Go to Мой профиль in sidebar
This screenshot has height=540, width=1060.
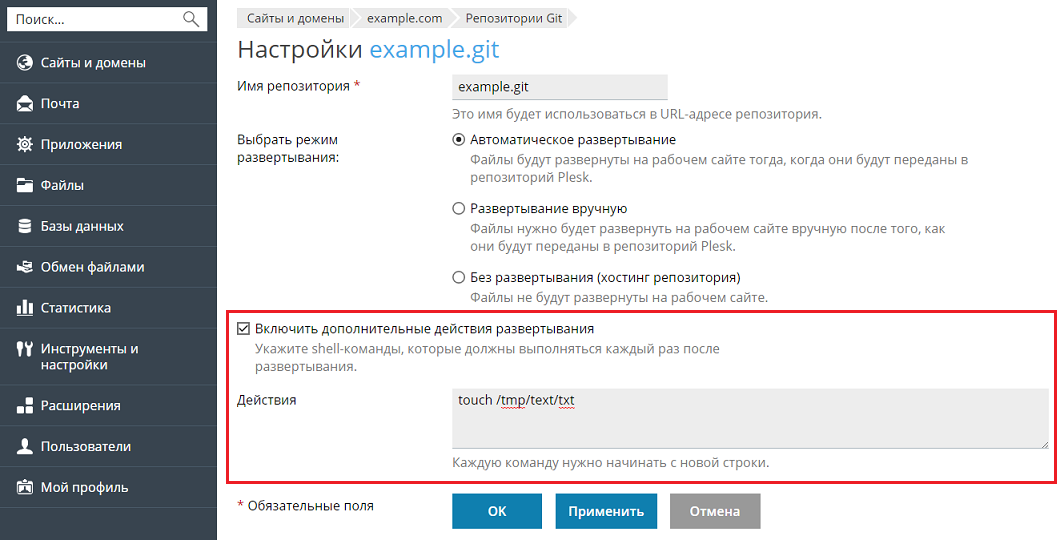point(84,488)
